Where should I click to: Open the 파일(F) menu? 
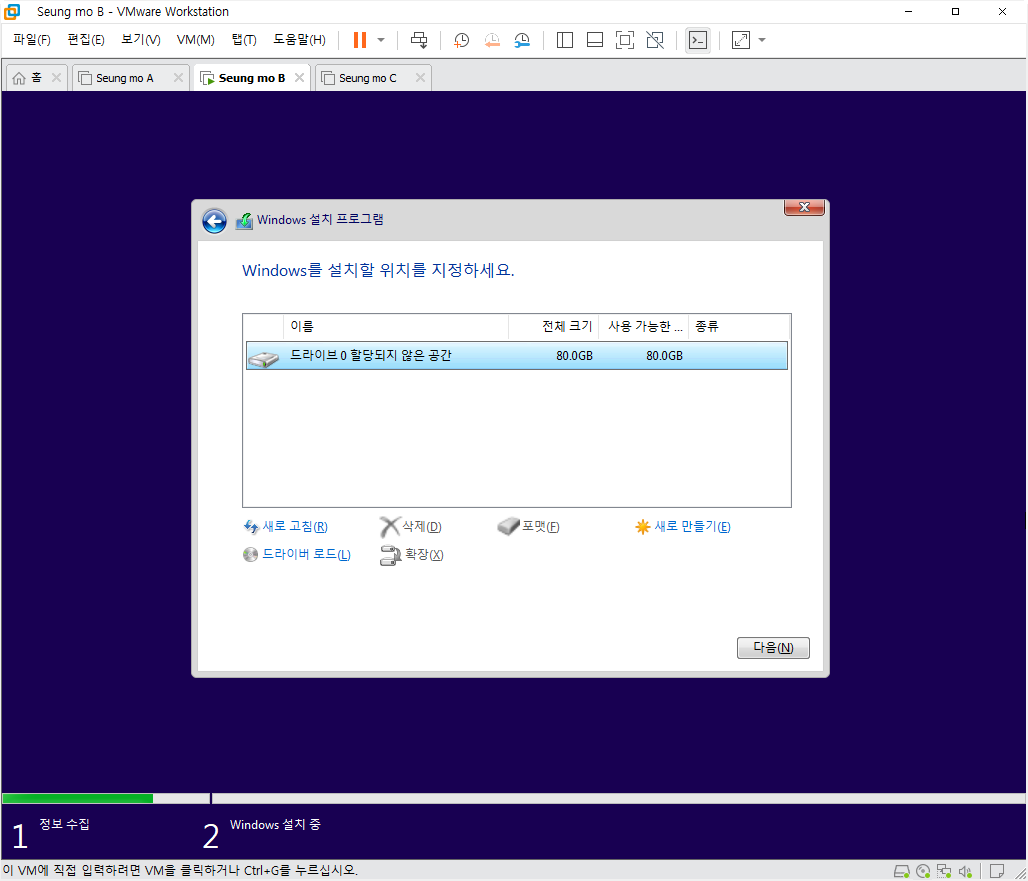pyautogui.click(x=31, y=40)
